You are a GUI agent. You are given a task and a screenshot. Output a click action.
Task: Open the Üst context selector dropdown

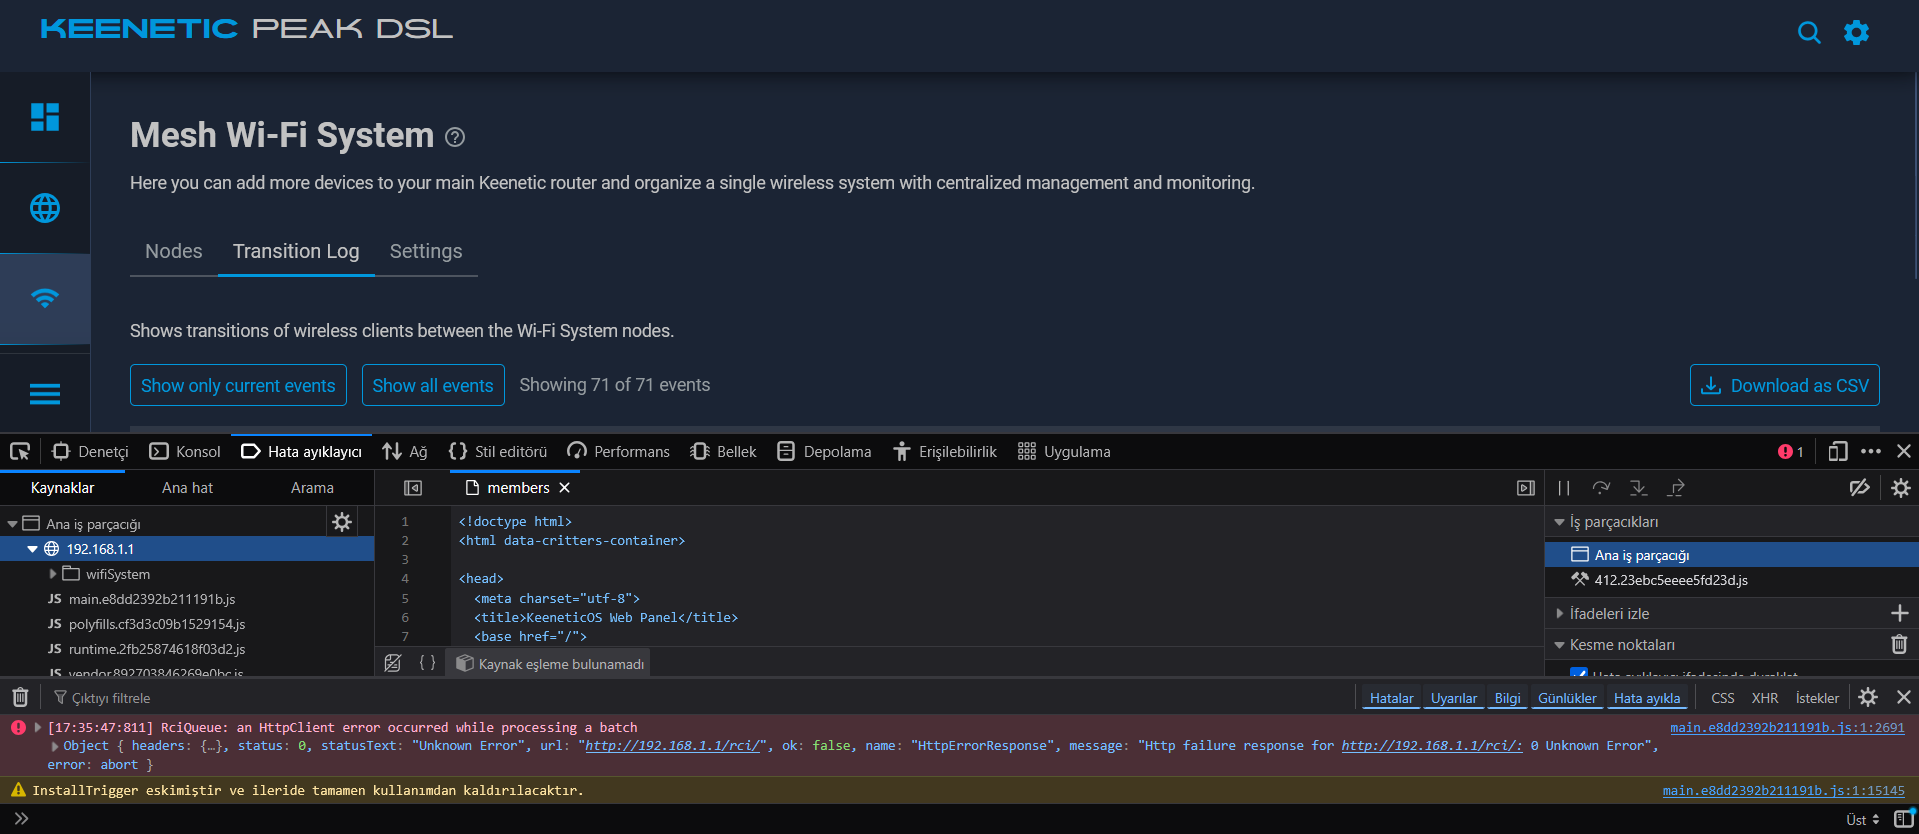pos(1862,819)
